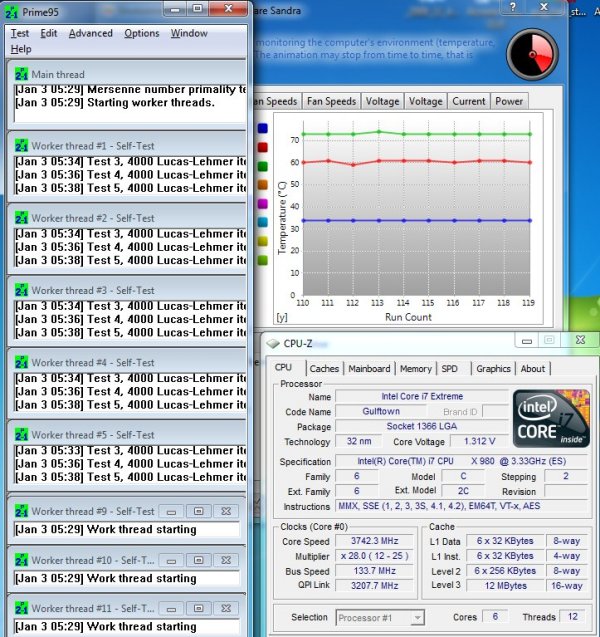Screen dimensions: 600x637
Task: Minimize the Worker thread #9 sub-window
Action: pos(171,511)
